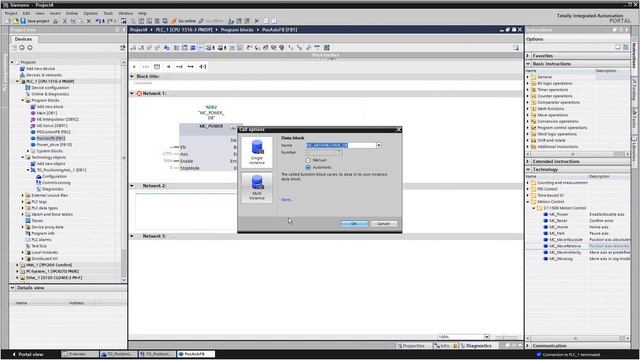Choose the Automatic number radio button
The width and height of the screenshot is (640, 360).
(x=308, y=167)
